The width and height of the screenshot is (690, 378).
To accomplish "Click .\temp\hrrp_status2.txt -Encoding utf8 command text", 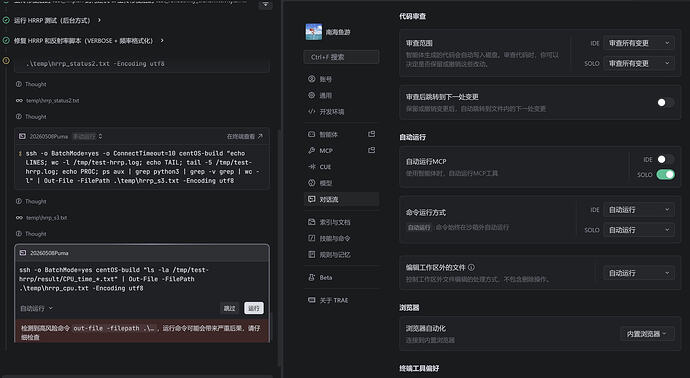I will [x=95, y=64].
